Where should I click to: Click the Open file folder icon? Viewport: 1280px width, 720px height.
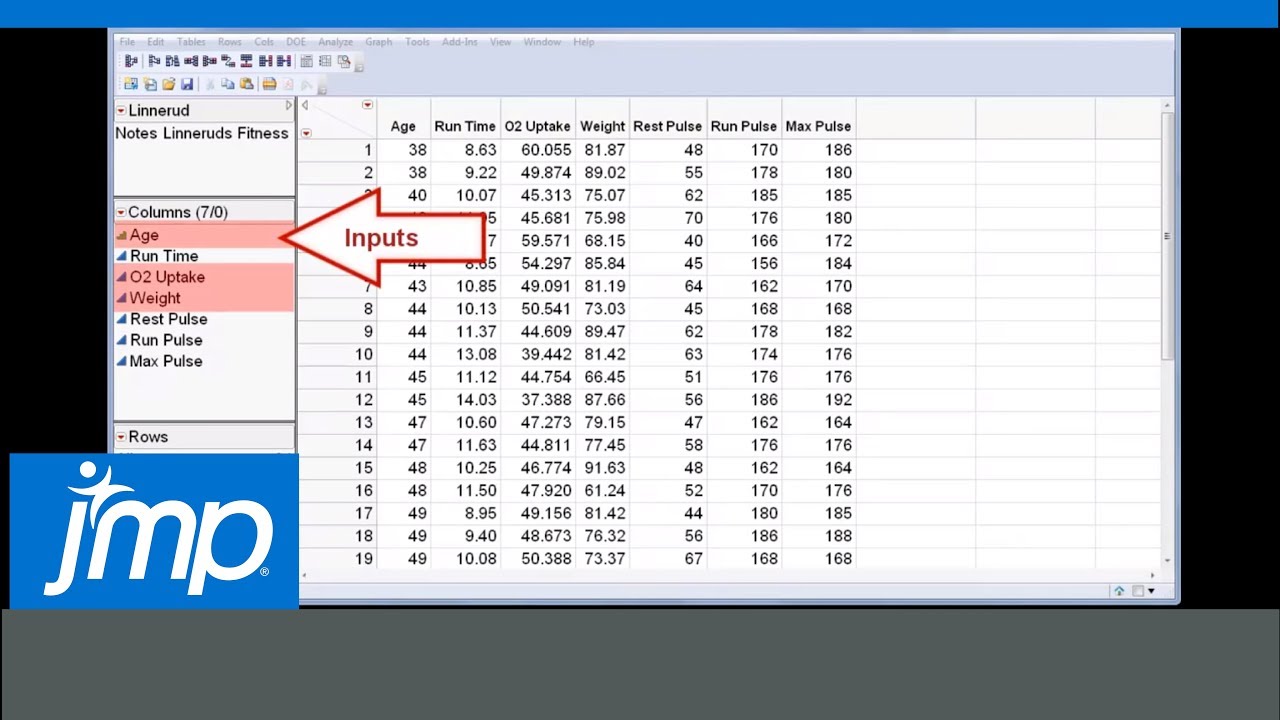point(169,84)
